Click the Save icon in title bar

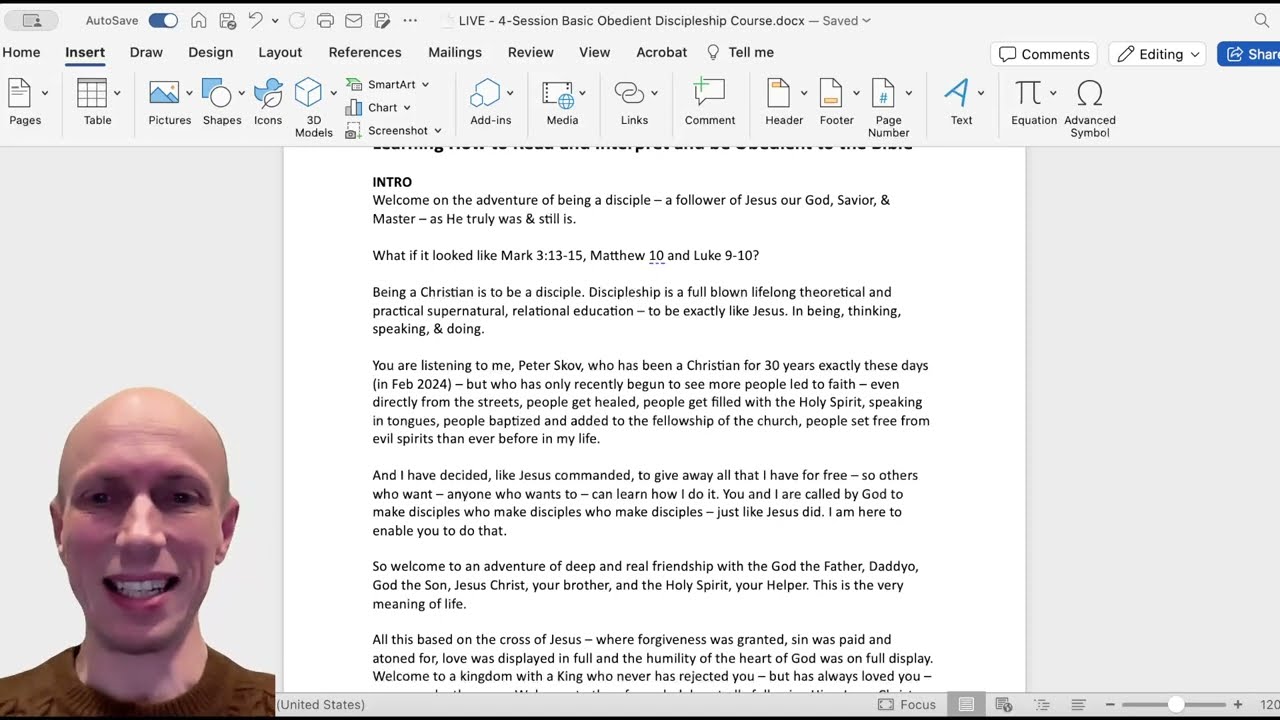227,20
